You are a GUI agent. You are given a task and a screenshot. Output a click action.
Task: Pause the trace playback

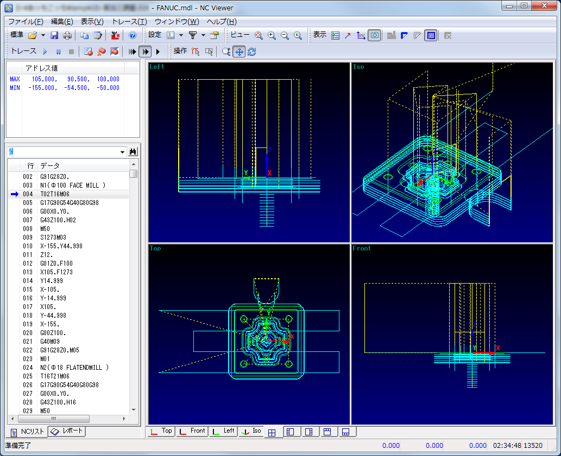click(x=58, y=52)
